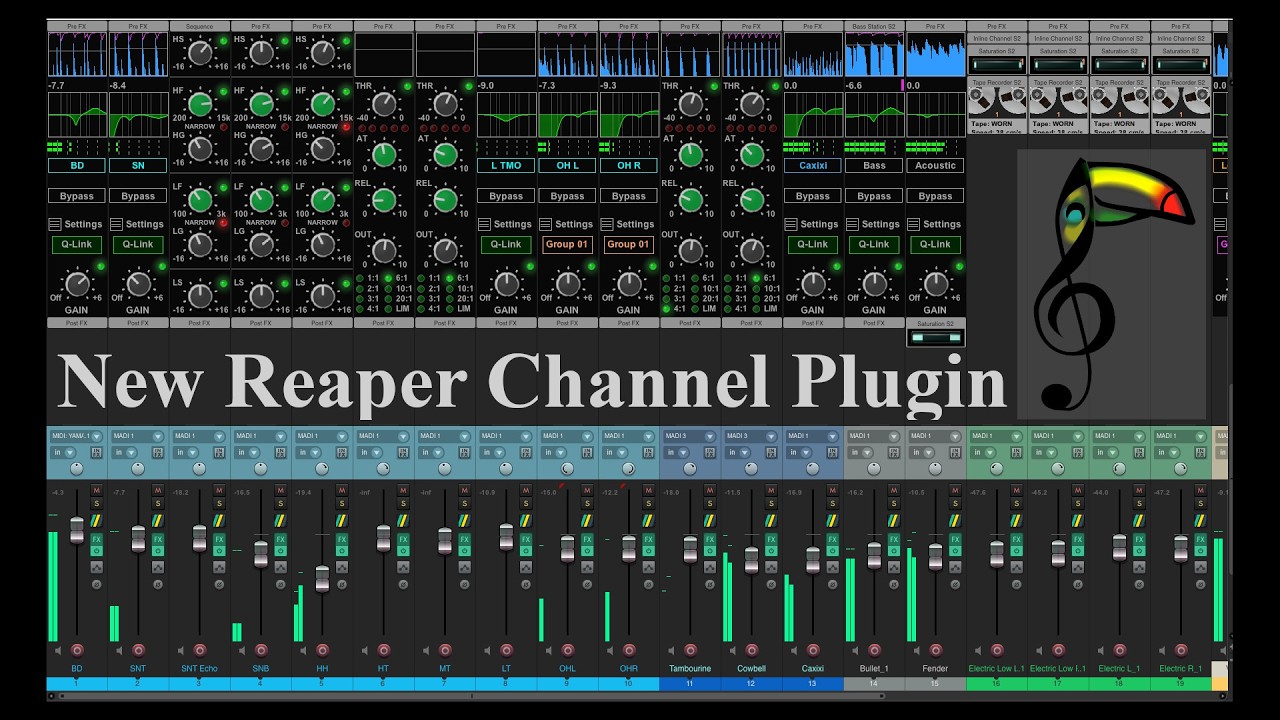Open input FX on Tambourine track
Image resolution: width=1280 pixels, height=720 pixels.
pyautogui.click(x=709, y=452)
